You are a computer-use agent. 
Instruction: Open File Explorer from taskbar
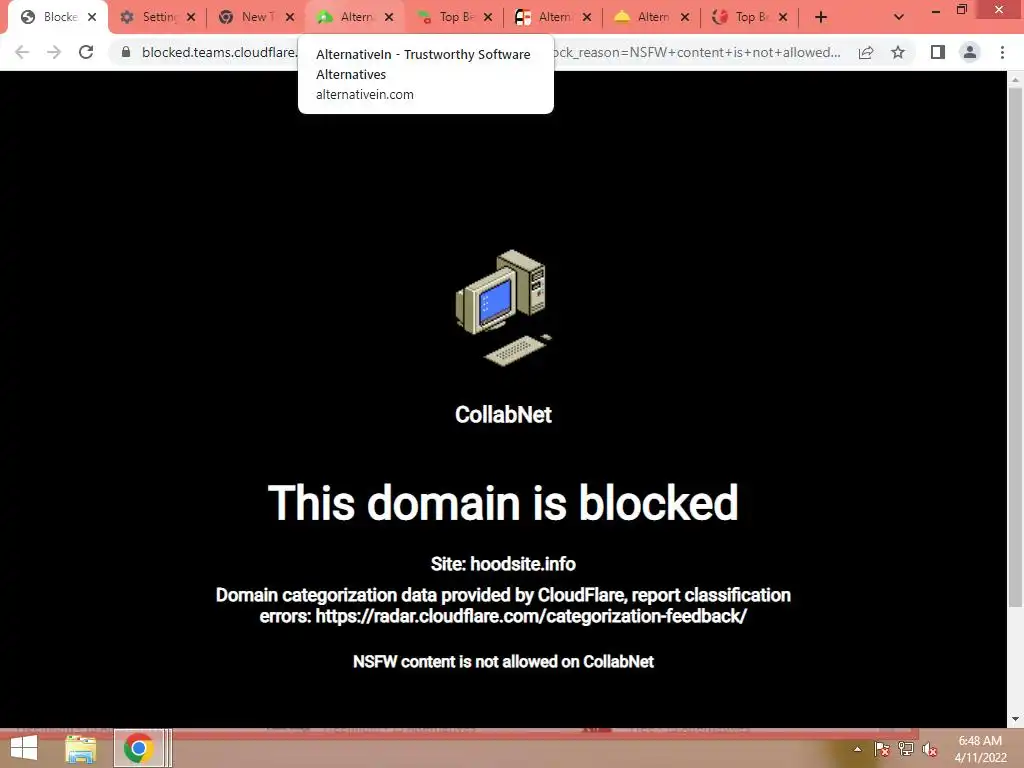point(80,748)
